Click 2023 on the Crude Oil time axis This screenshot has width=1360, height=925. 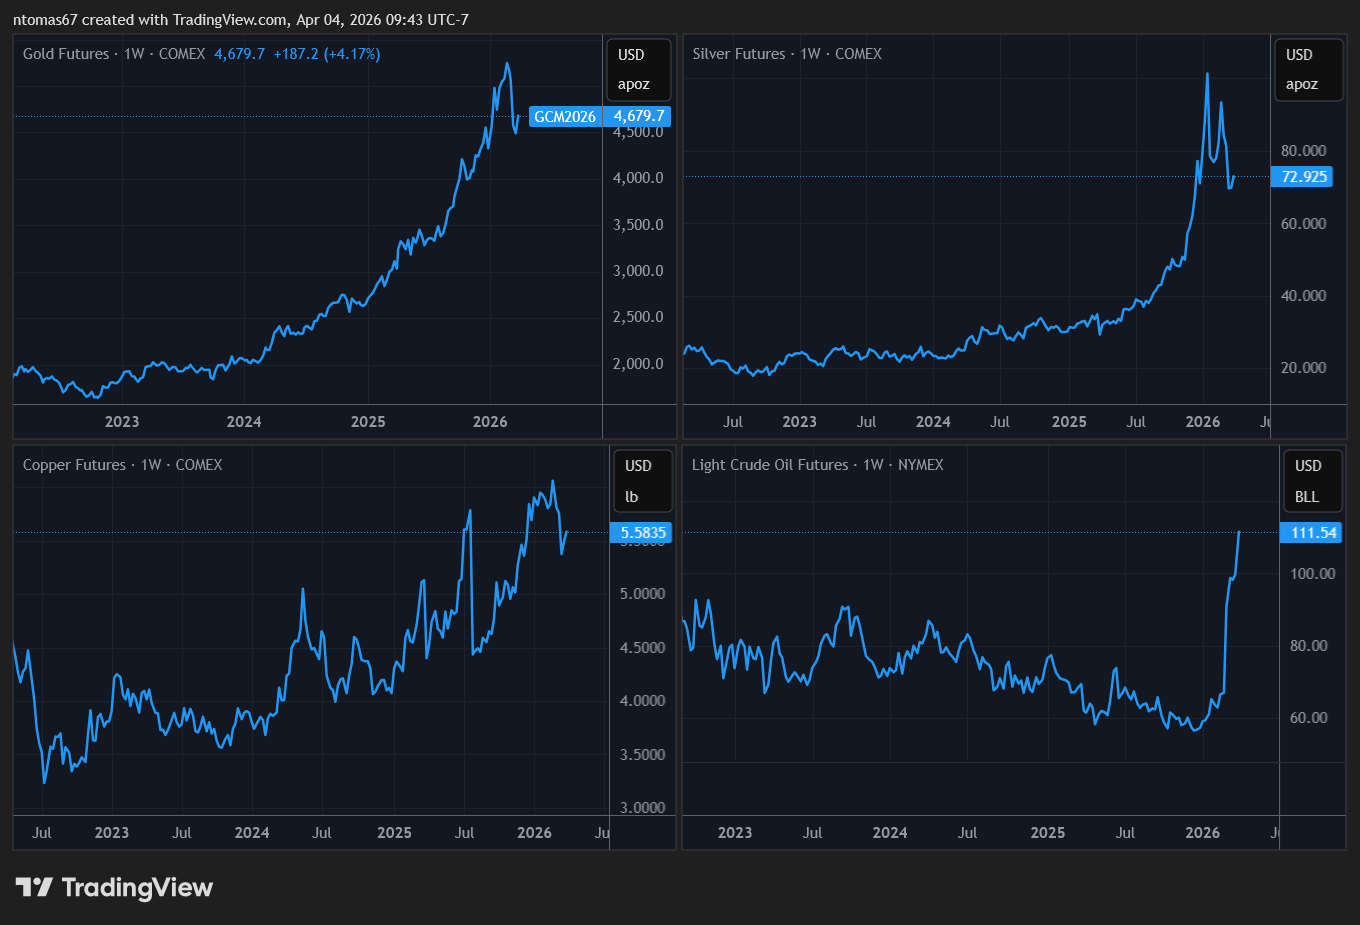(735, 833)
